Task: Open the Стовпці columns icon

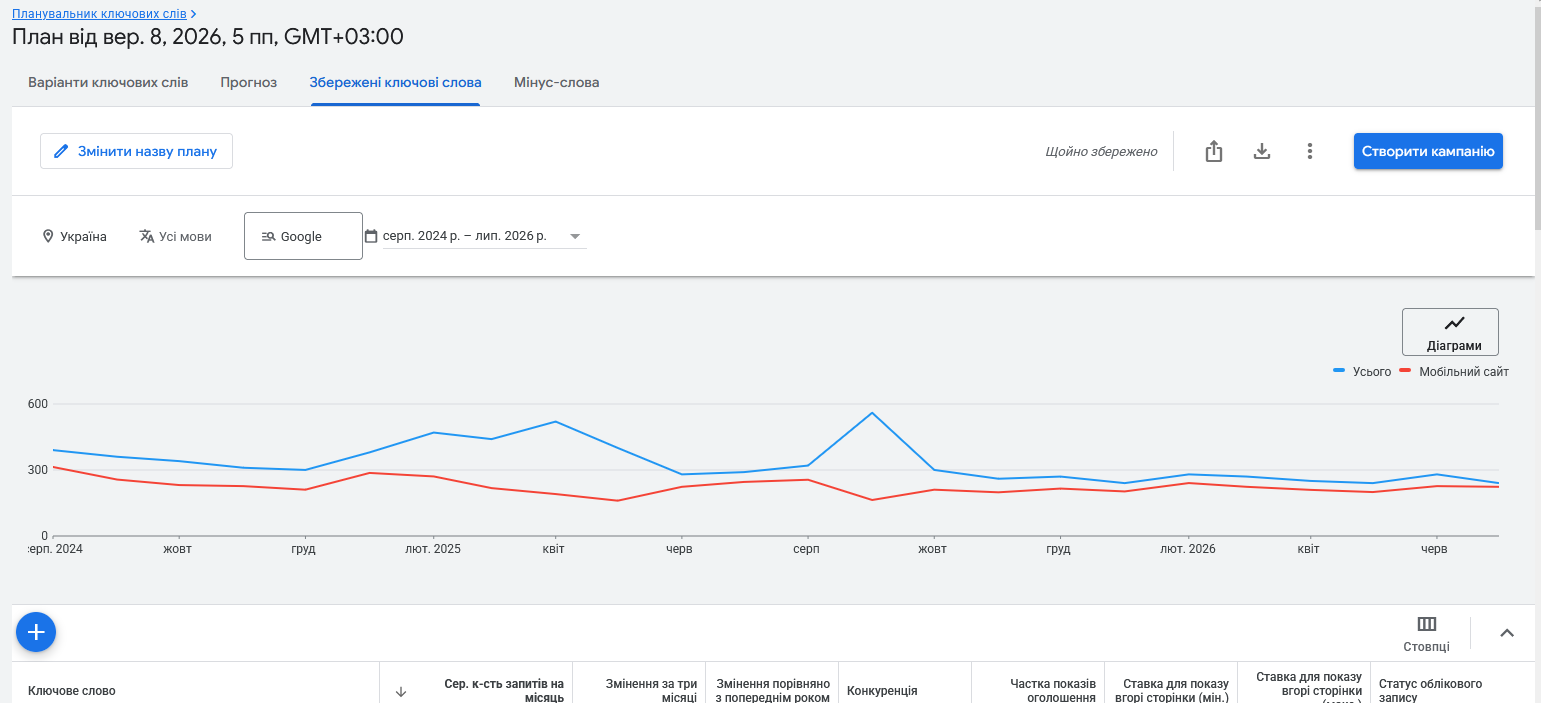Action: [1427, 634]
